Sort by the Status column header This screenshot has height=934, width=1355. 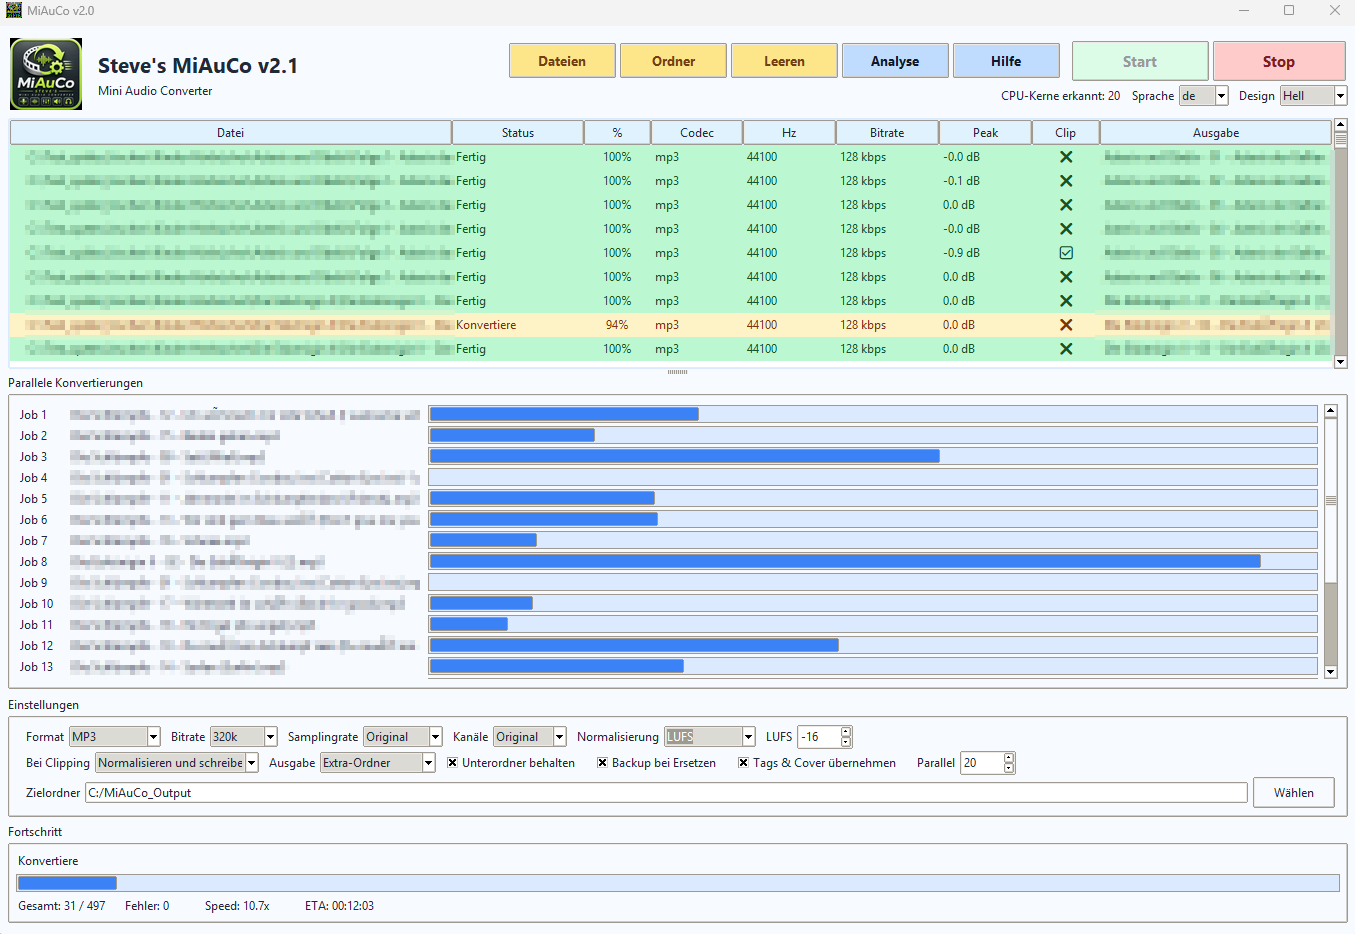(x=518, y=133)
